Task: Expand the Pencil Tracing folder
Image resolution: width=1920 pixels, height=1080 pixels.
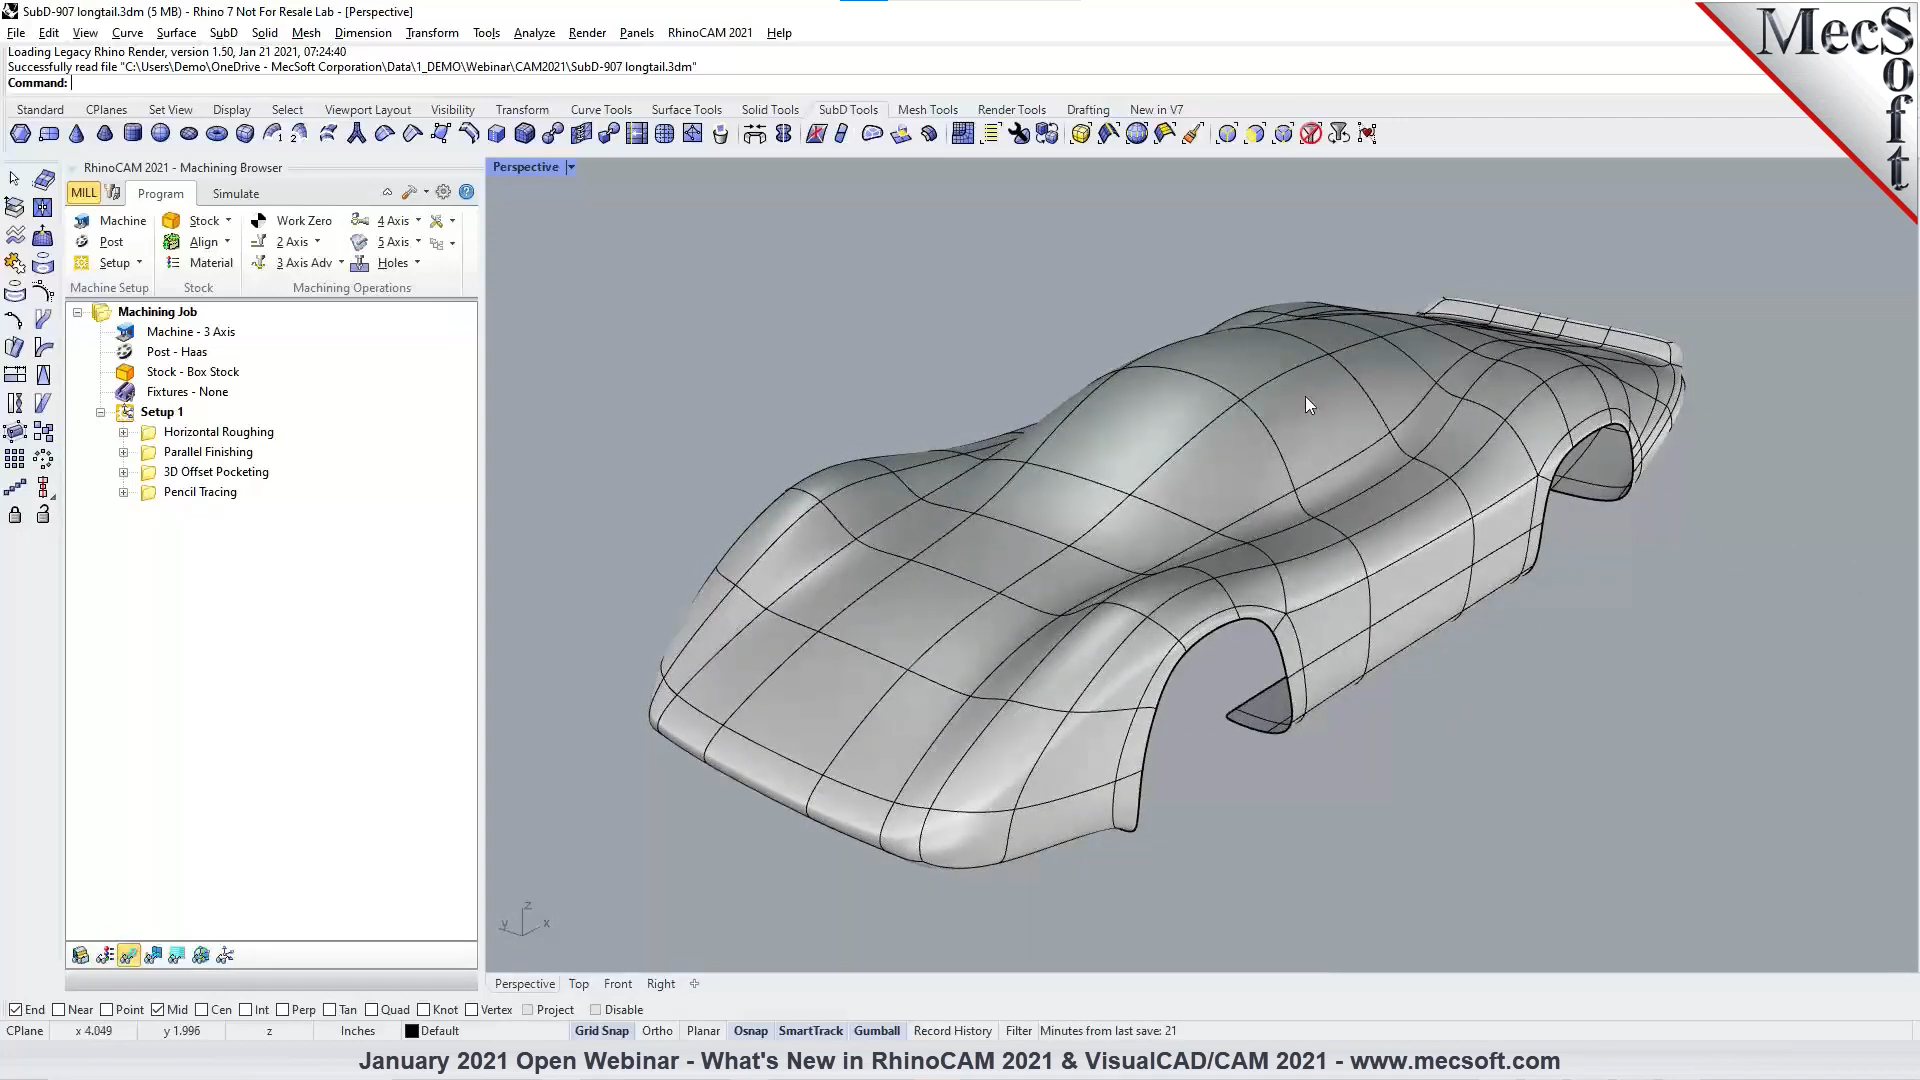Action: 123,493
